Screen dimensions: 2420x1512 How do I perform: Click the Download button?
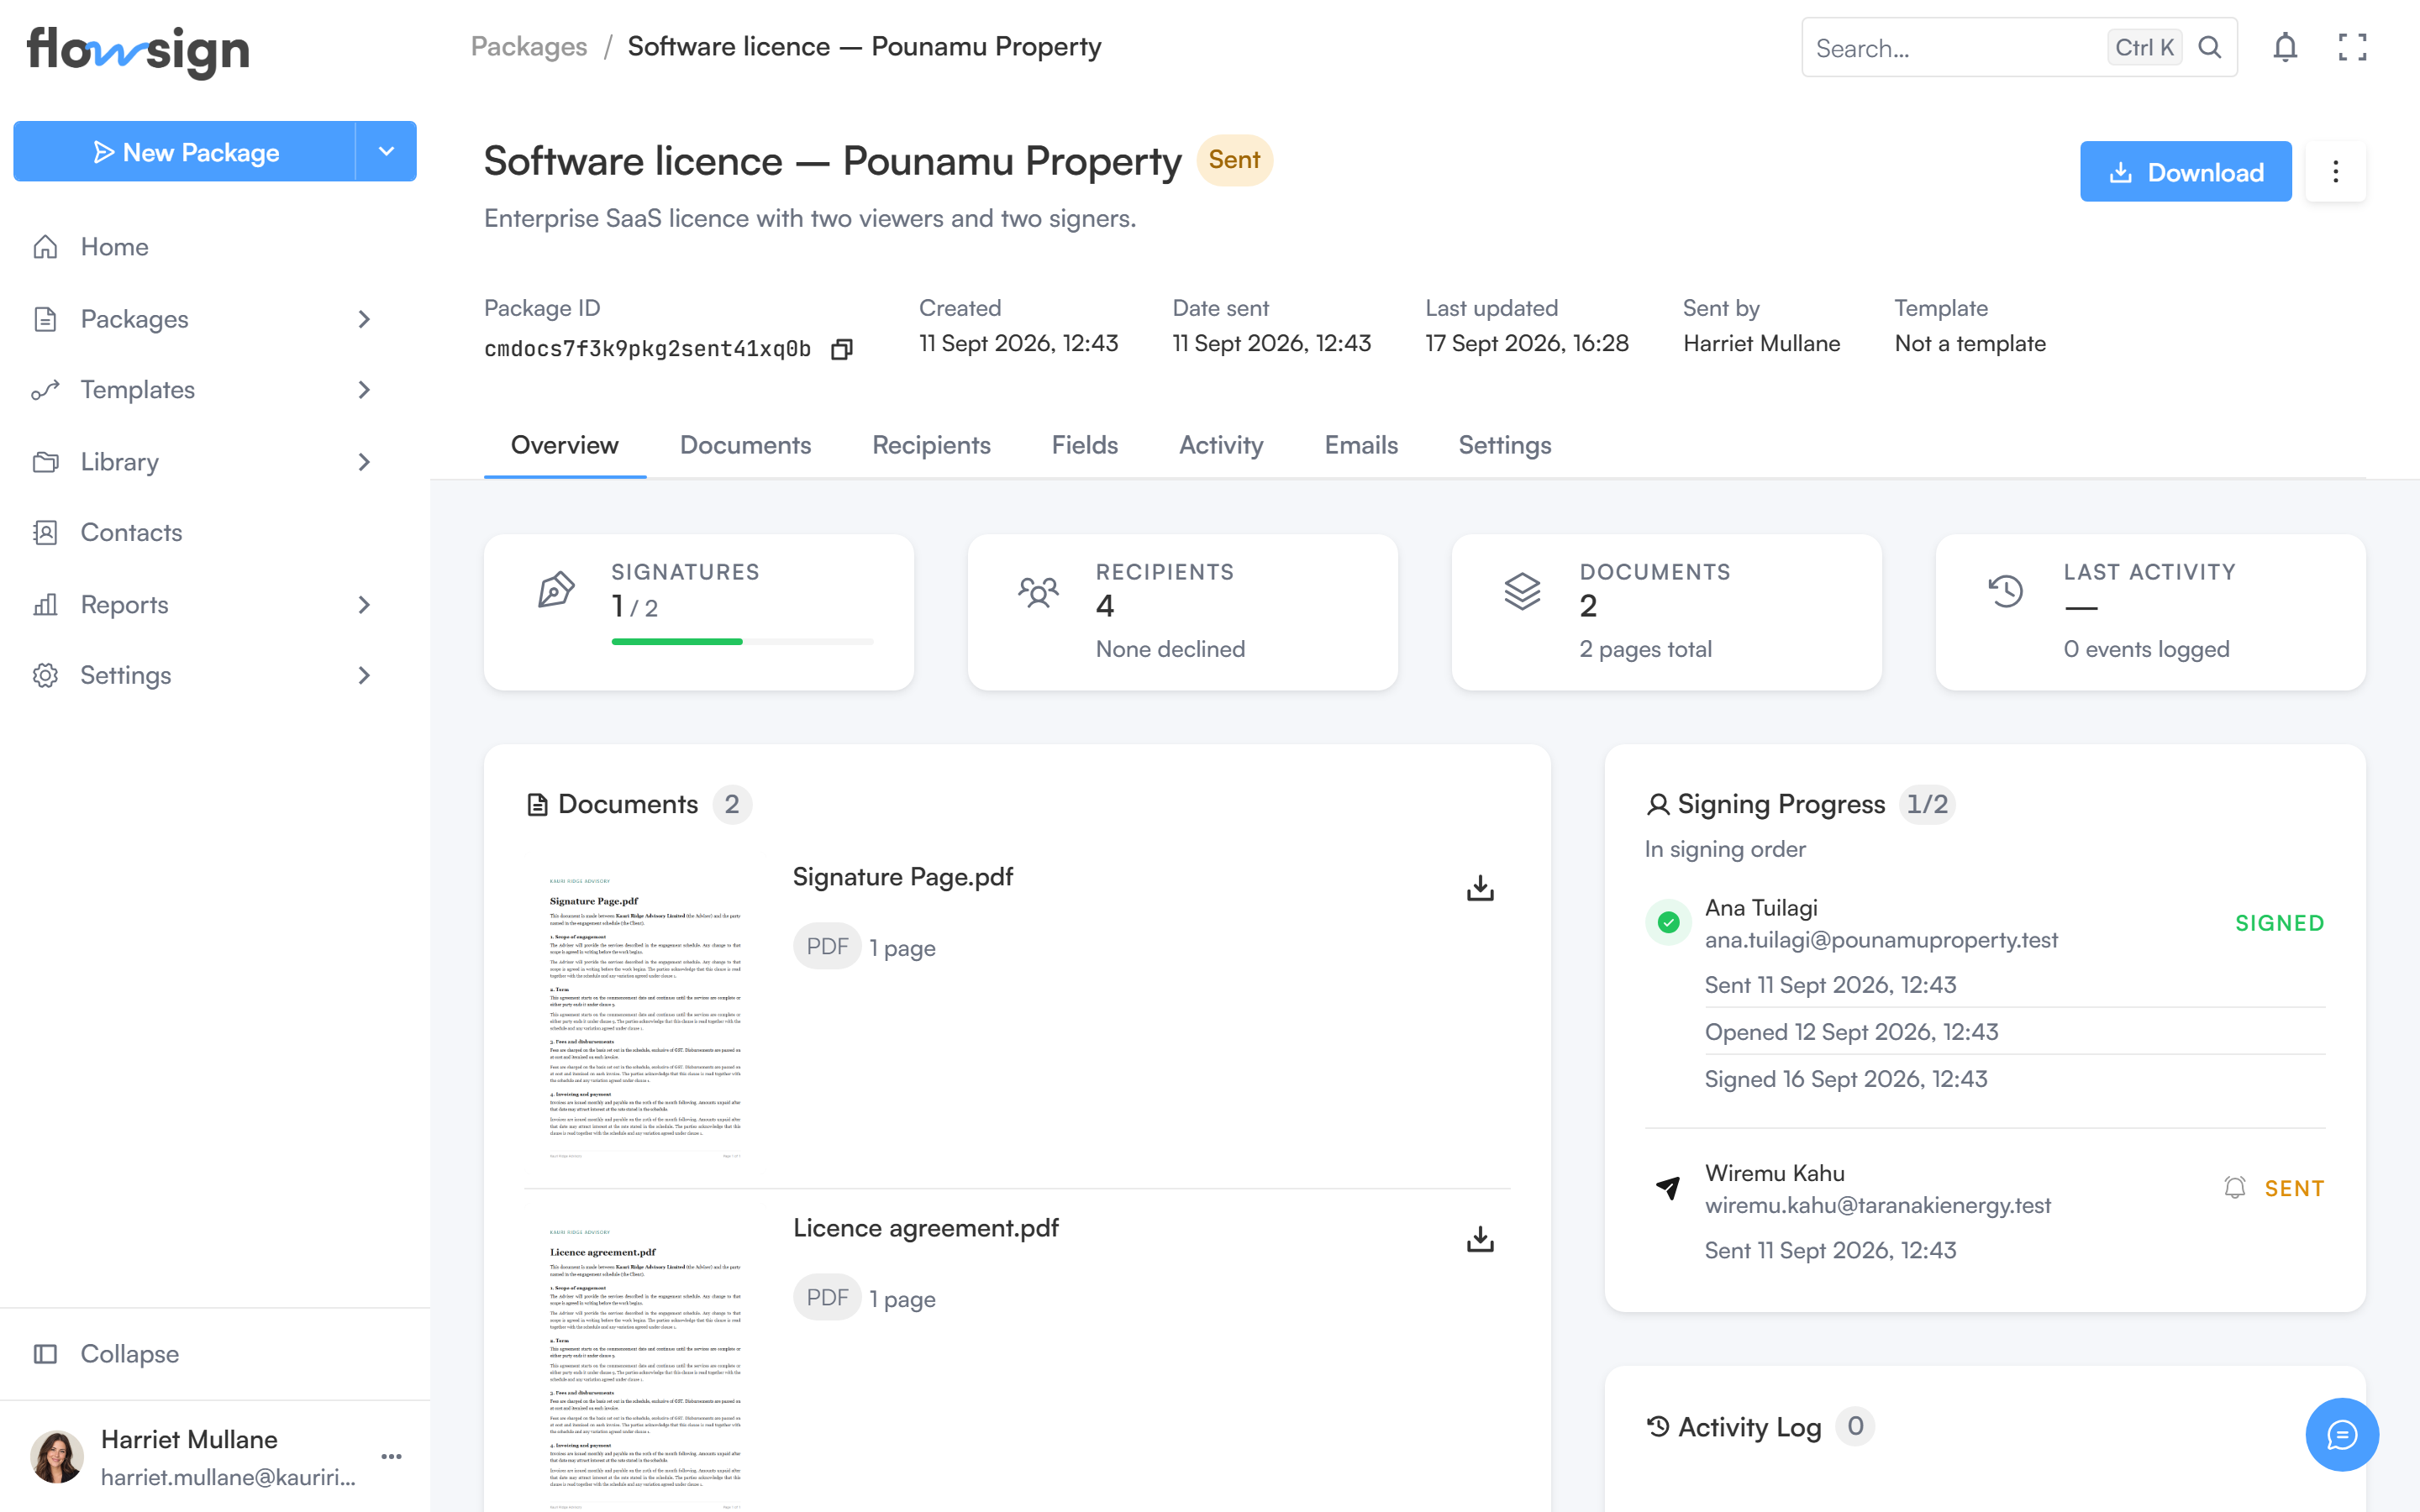pyautogui.click(x=2186, y=172)
